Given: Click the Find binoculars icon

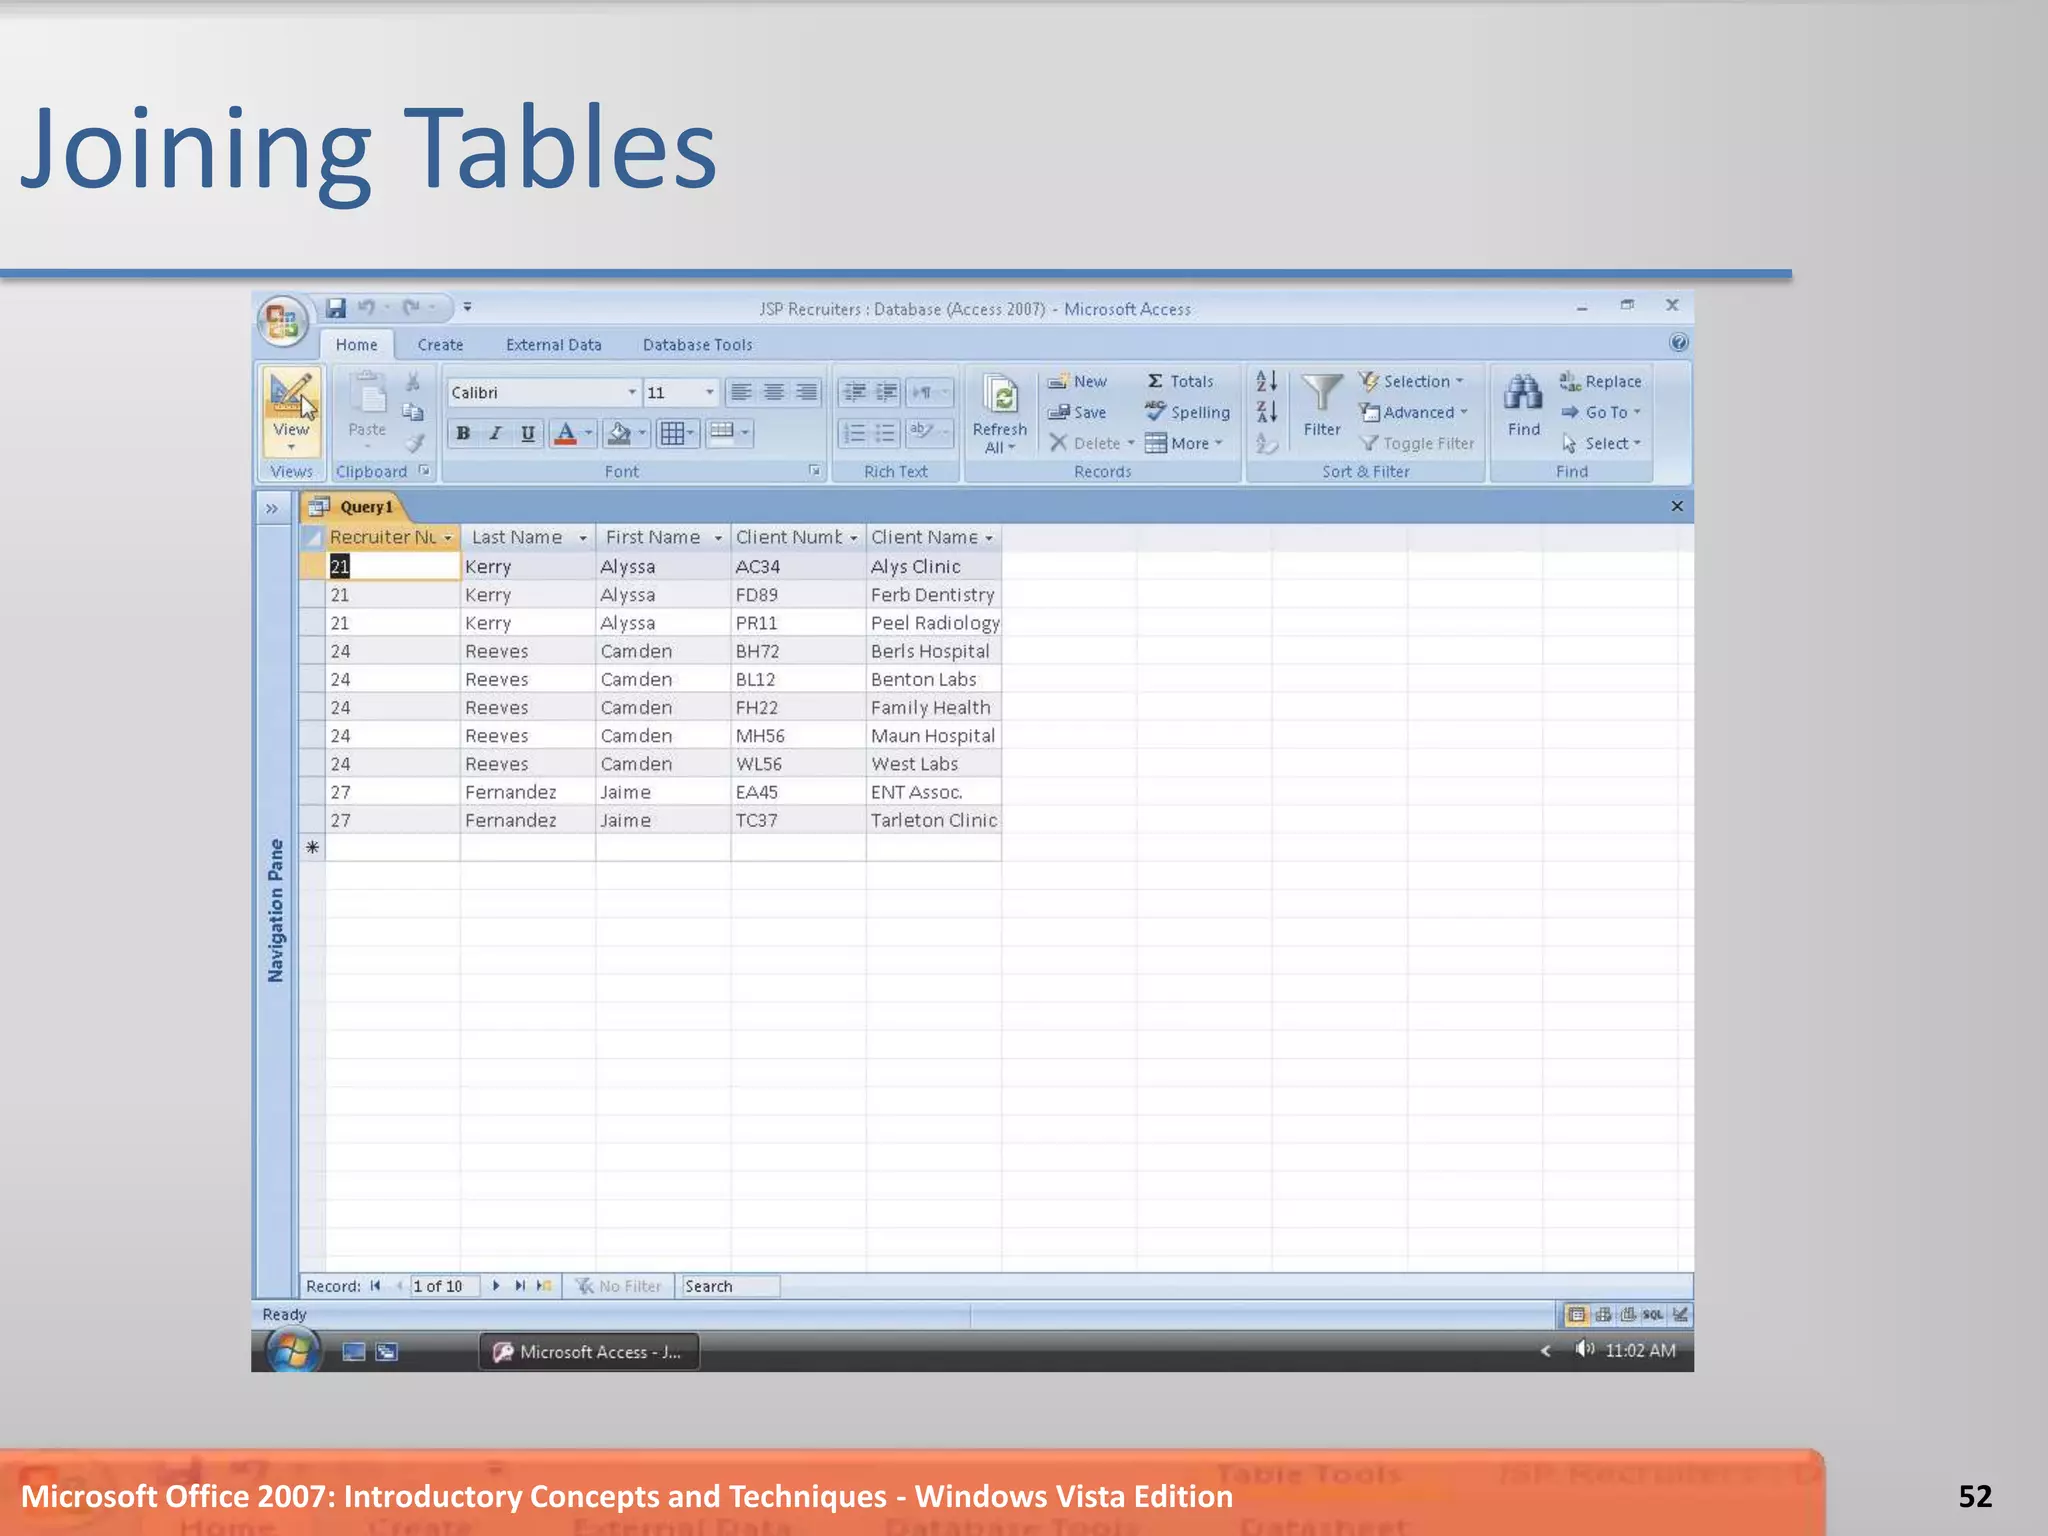Looking at the screenshot, I should [x=1523, y=392].
